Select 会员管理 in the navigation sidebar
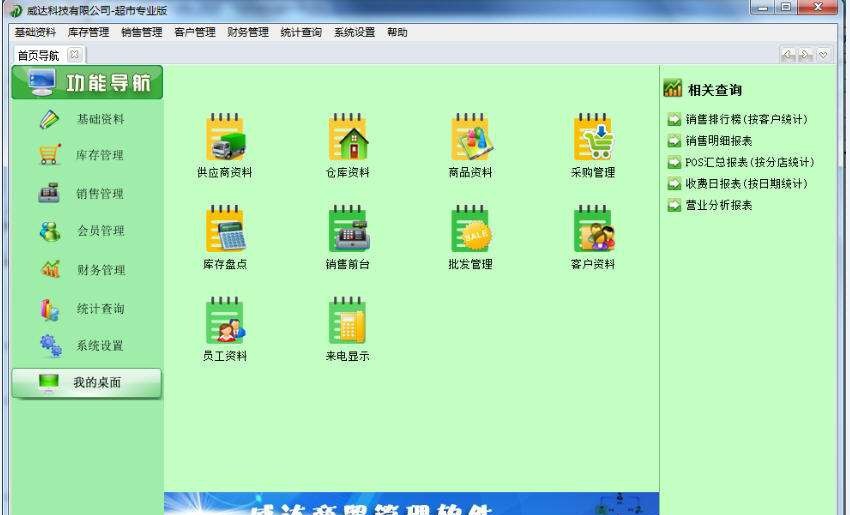This screenshot has height=515, width=850. point(81,231)
